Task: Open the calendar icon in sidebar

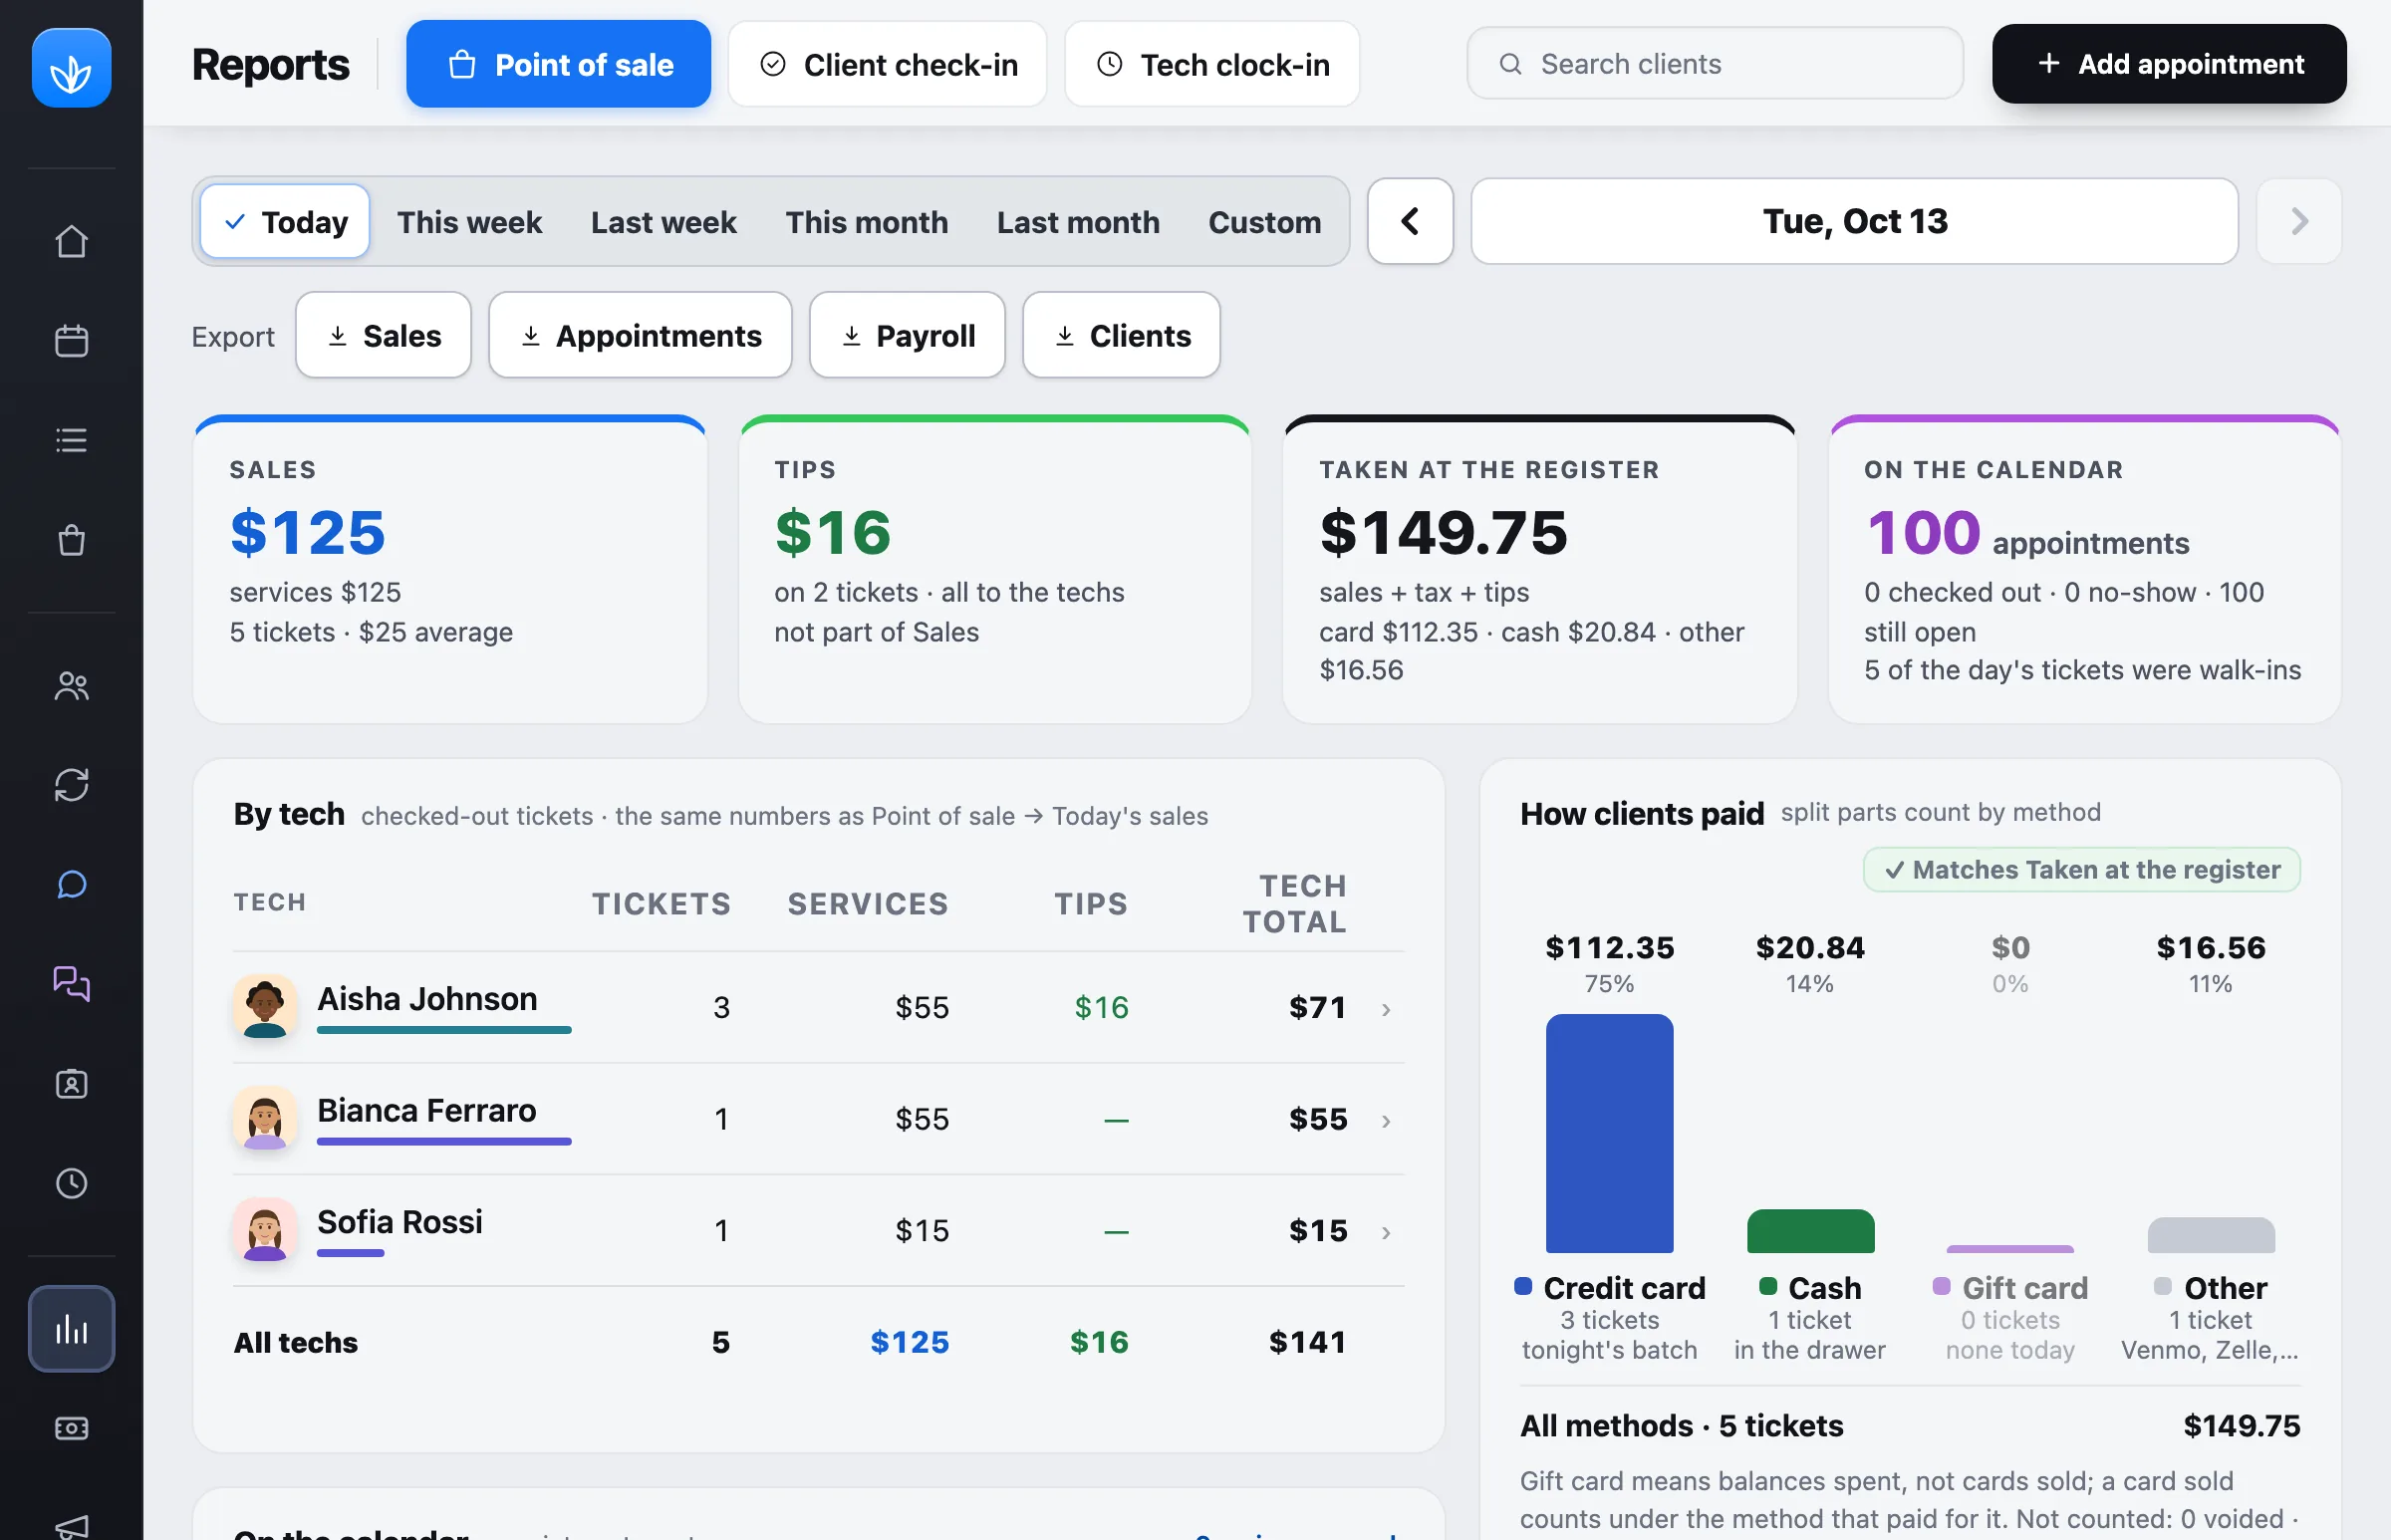Action: (x=71, y=341)
